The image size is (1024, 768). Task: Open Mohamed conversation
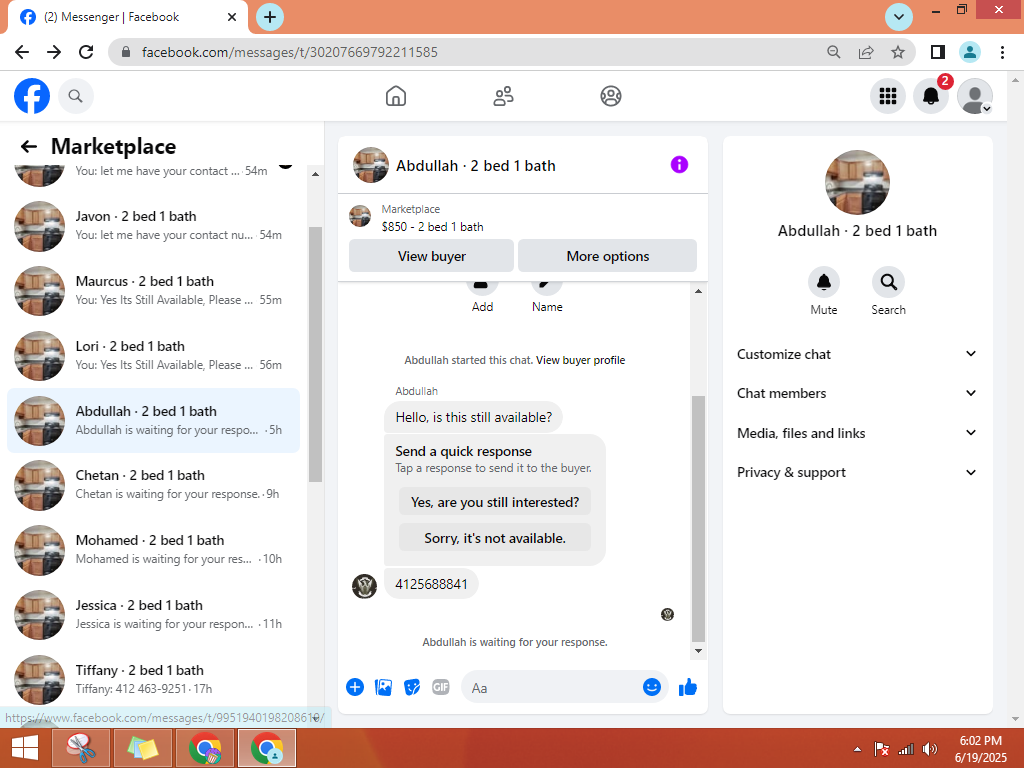(x=153, y=550)
